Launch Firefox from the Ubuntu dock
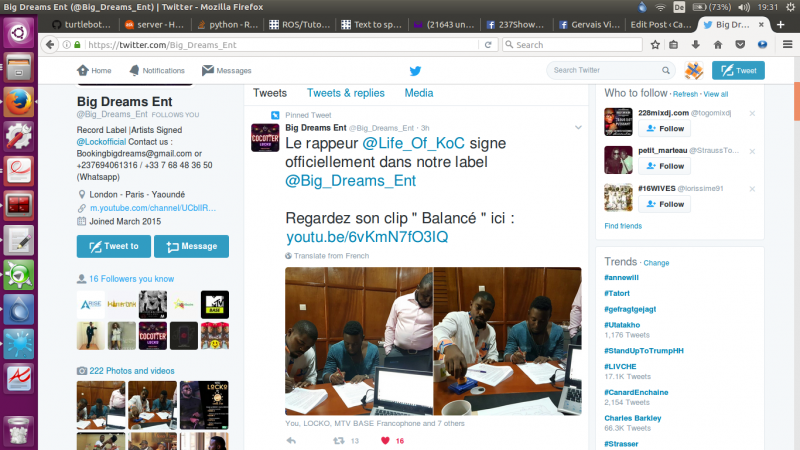 pyautogui.click(x=18, y=101)
